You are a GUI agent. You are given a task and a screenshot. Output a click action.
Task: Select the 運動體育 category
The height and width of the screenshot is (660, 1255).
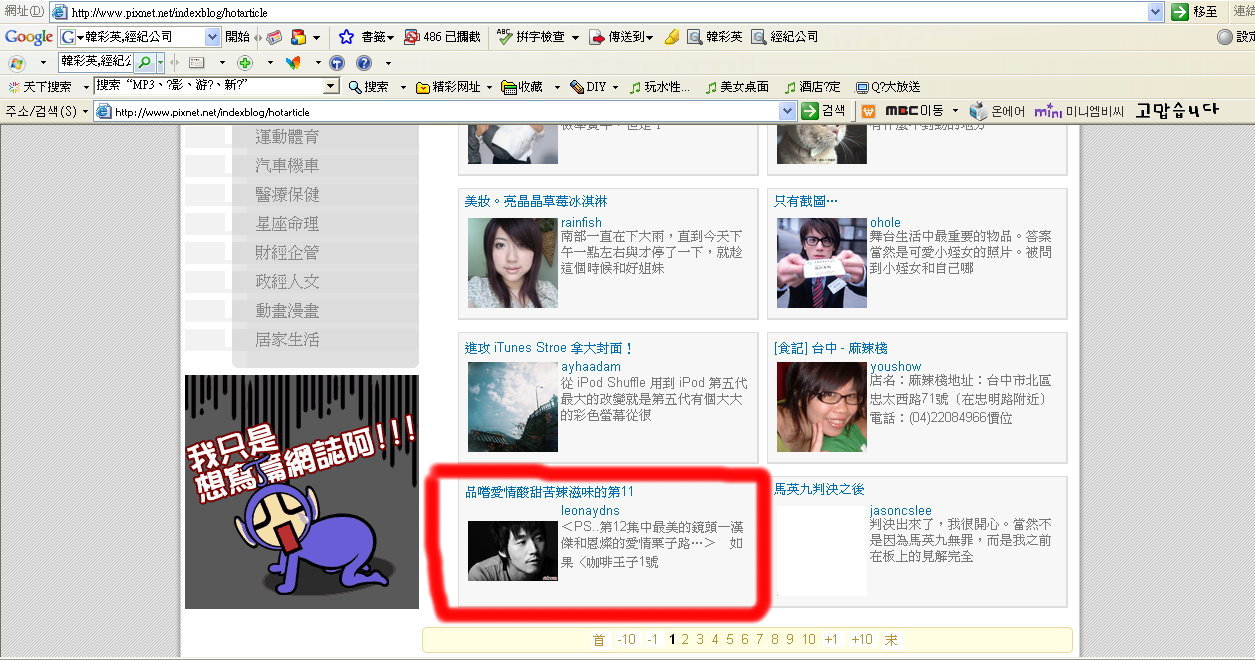click(287, 137)
